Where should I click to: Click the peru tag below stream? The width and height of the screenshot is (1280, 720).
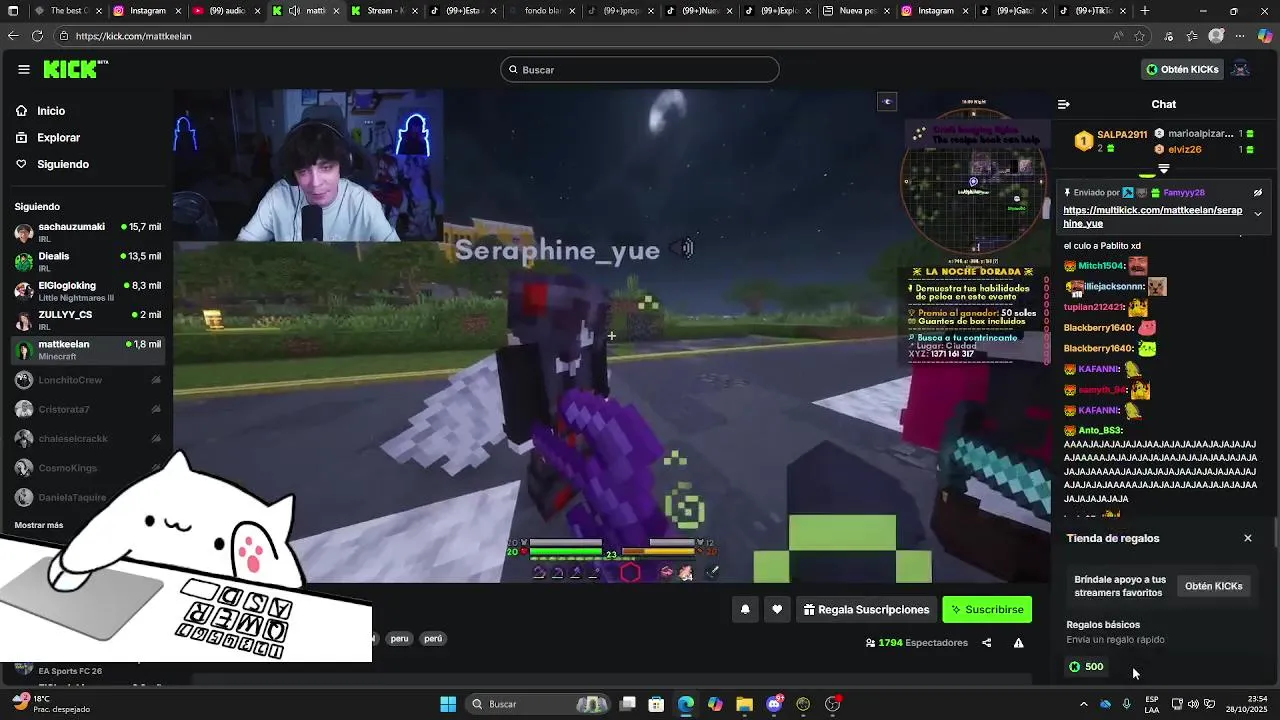(x=399, y=638)
